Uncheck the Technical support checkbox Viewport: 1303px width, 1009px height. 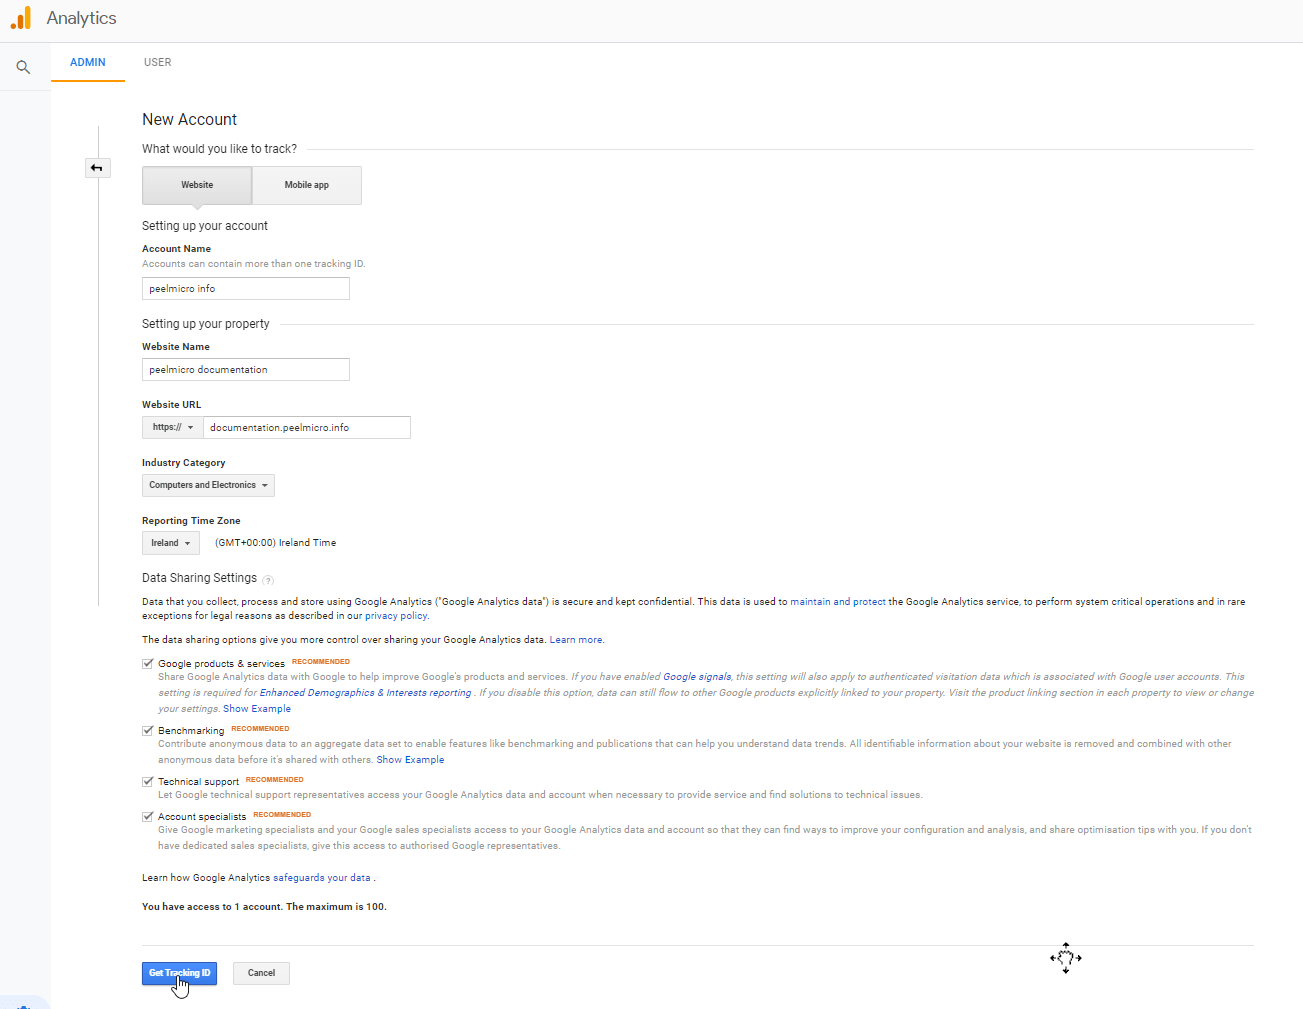point(148,781)
